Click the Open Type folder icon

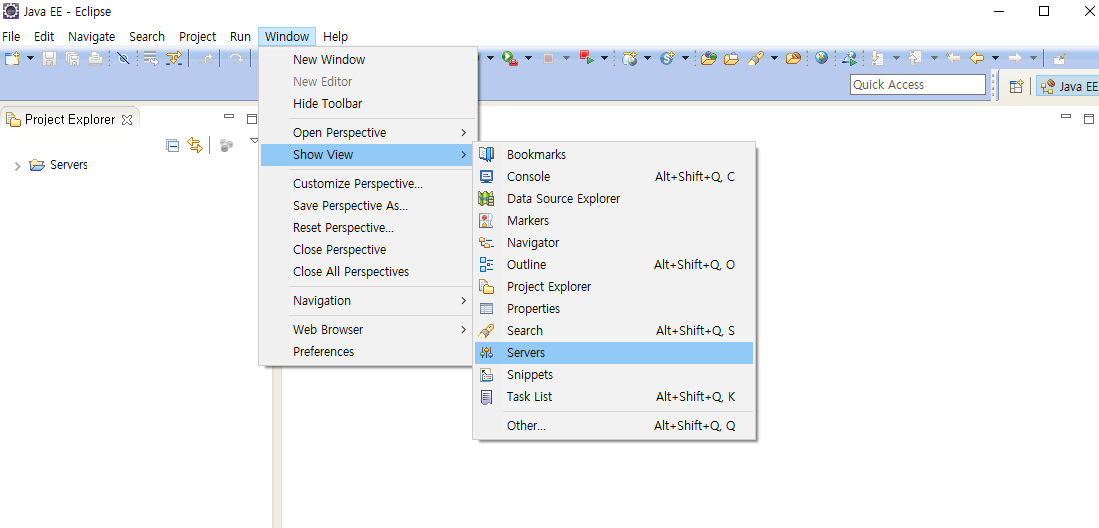(x=709, y=59)
